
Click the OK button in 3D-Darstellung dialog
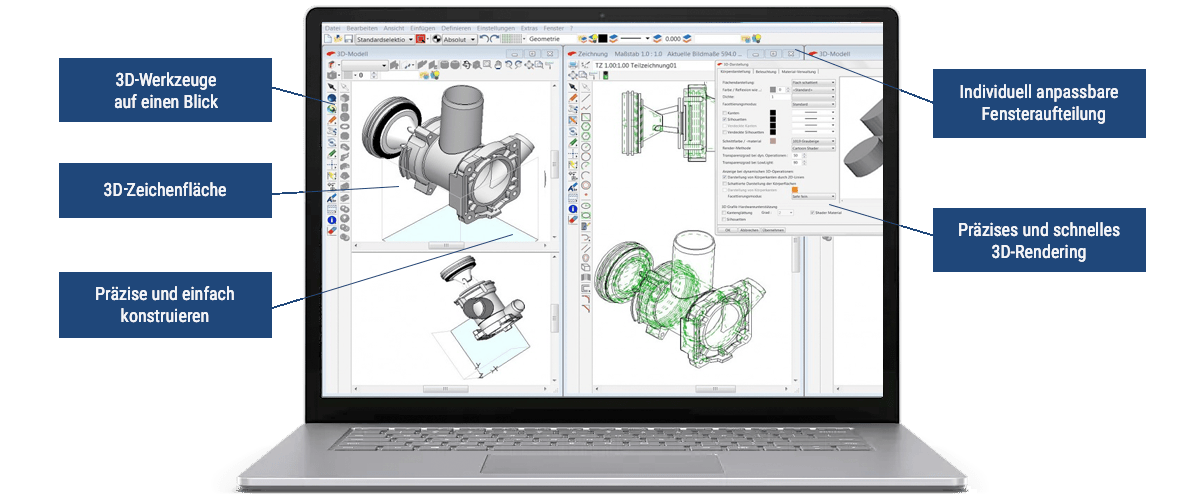click(x=728, y=229)
